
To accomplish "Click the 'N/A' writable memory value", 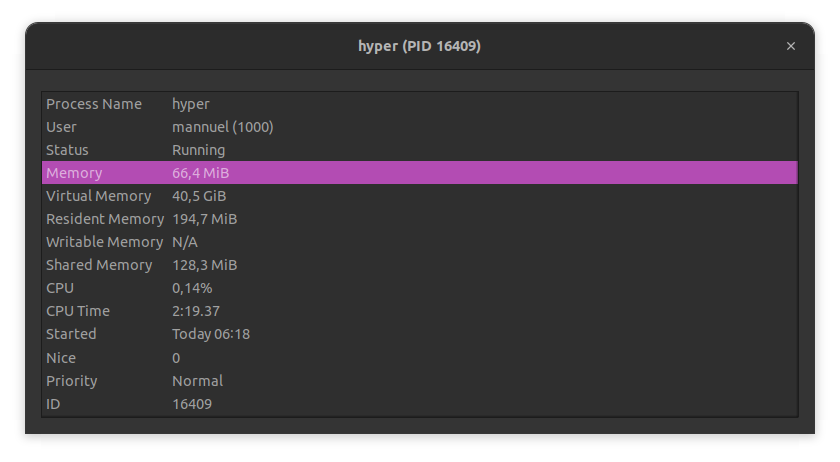I will [185, 242].
